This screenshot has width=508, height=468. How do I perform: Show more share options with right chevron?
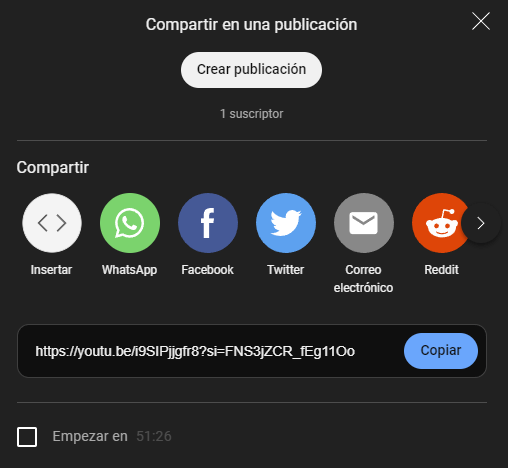(x=481, y=223)
